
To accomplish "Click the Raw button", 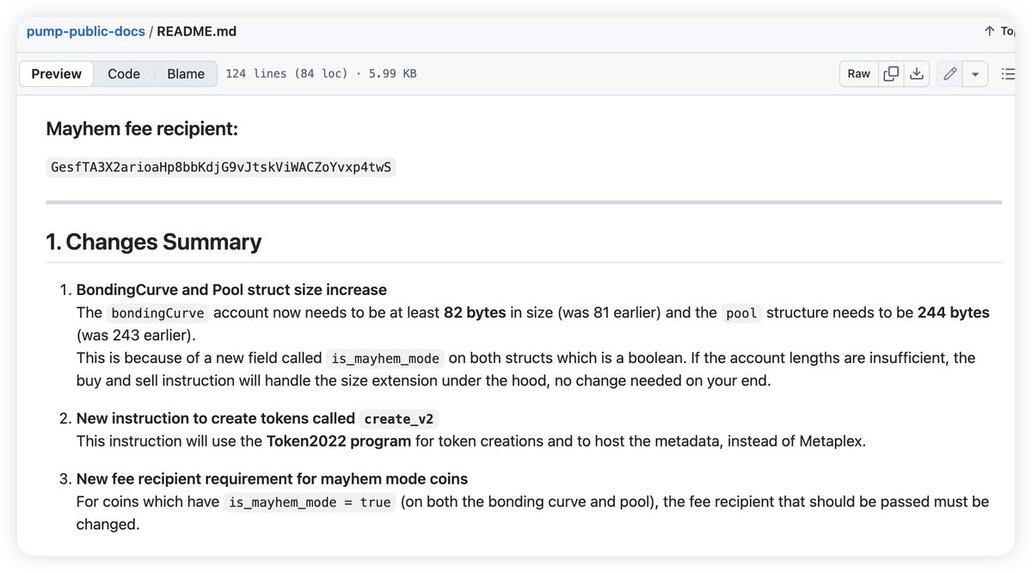I will (859, 74).
